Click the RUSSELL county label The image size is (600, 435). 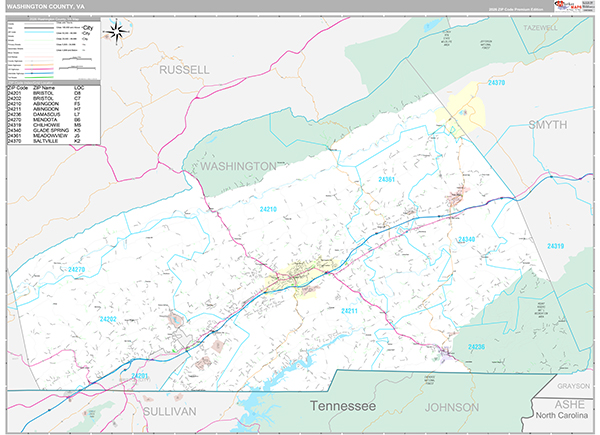(x=184, y=70)
